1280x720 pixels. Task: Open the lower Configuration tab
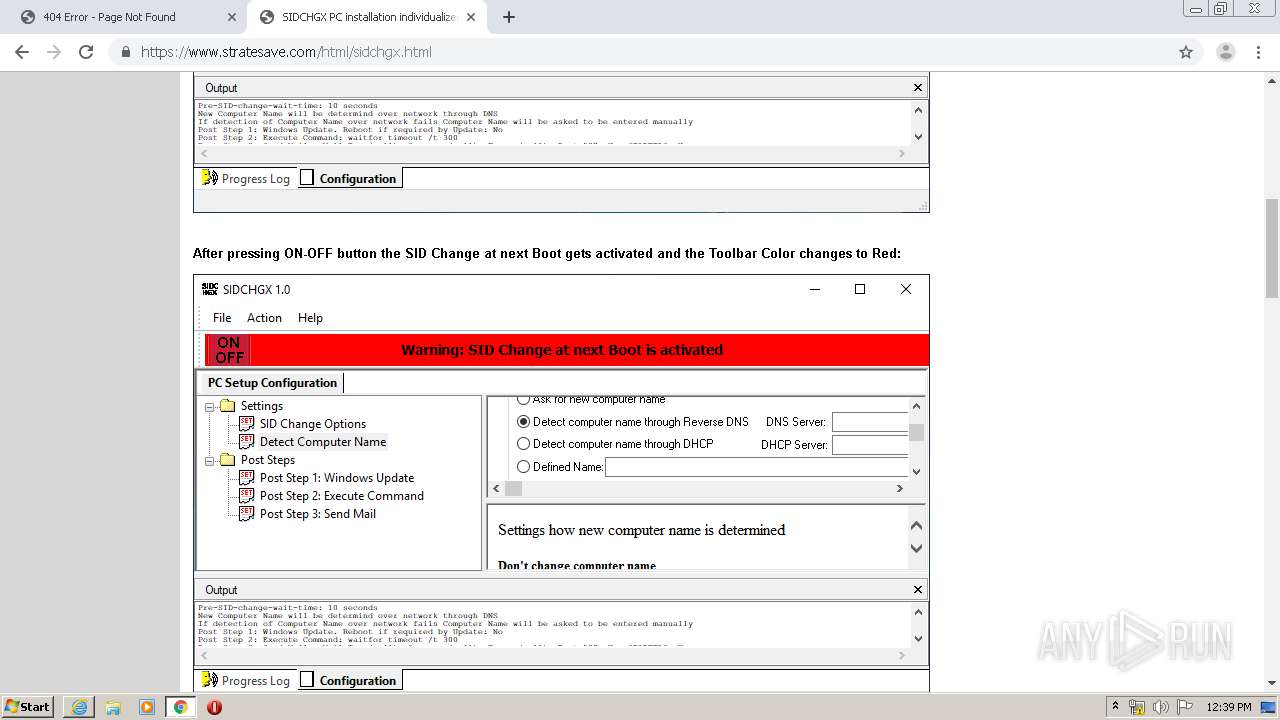pyautogui.click(x=349, y=680)
